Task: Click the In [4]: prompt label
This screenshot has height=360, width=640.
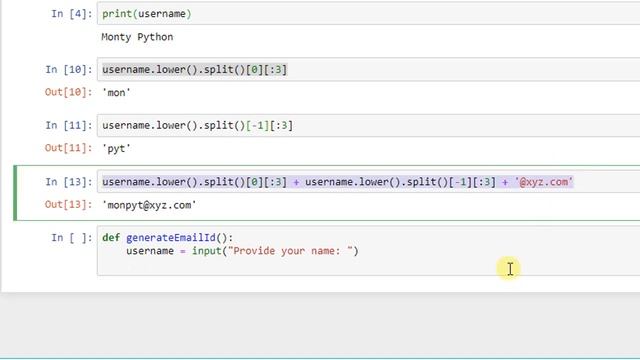Action: click(72, 14)
